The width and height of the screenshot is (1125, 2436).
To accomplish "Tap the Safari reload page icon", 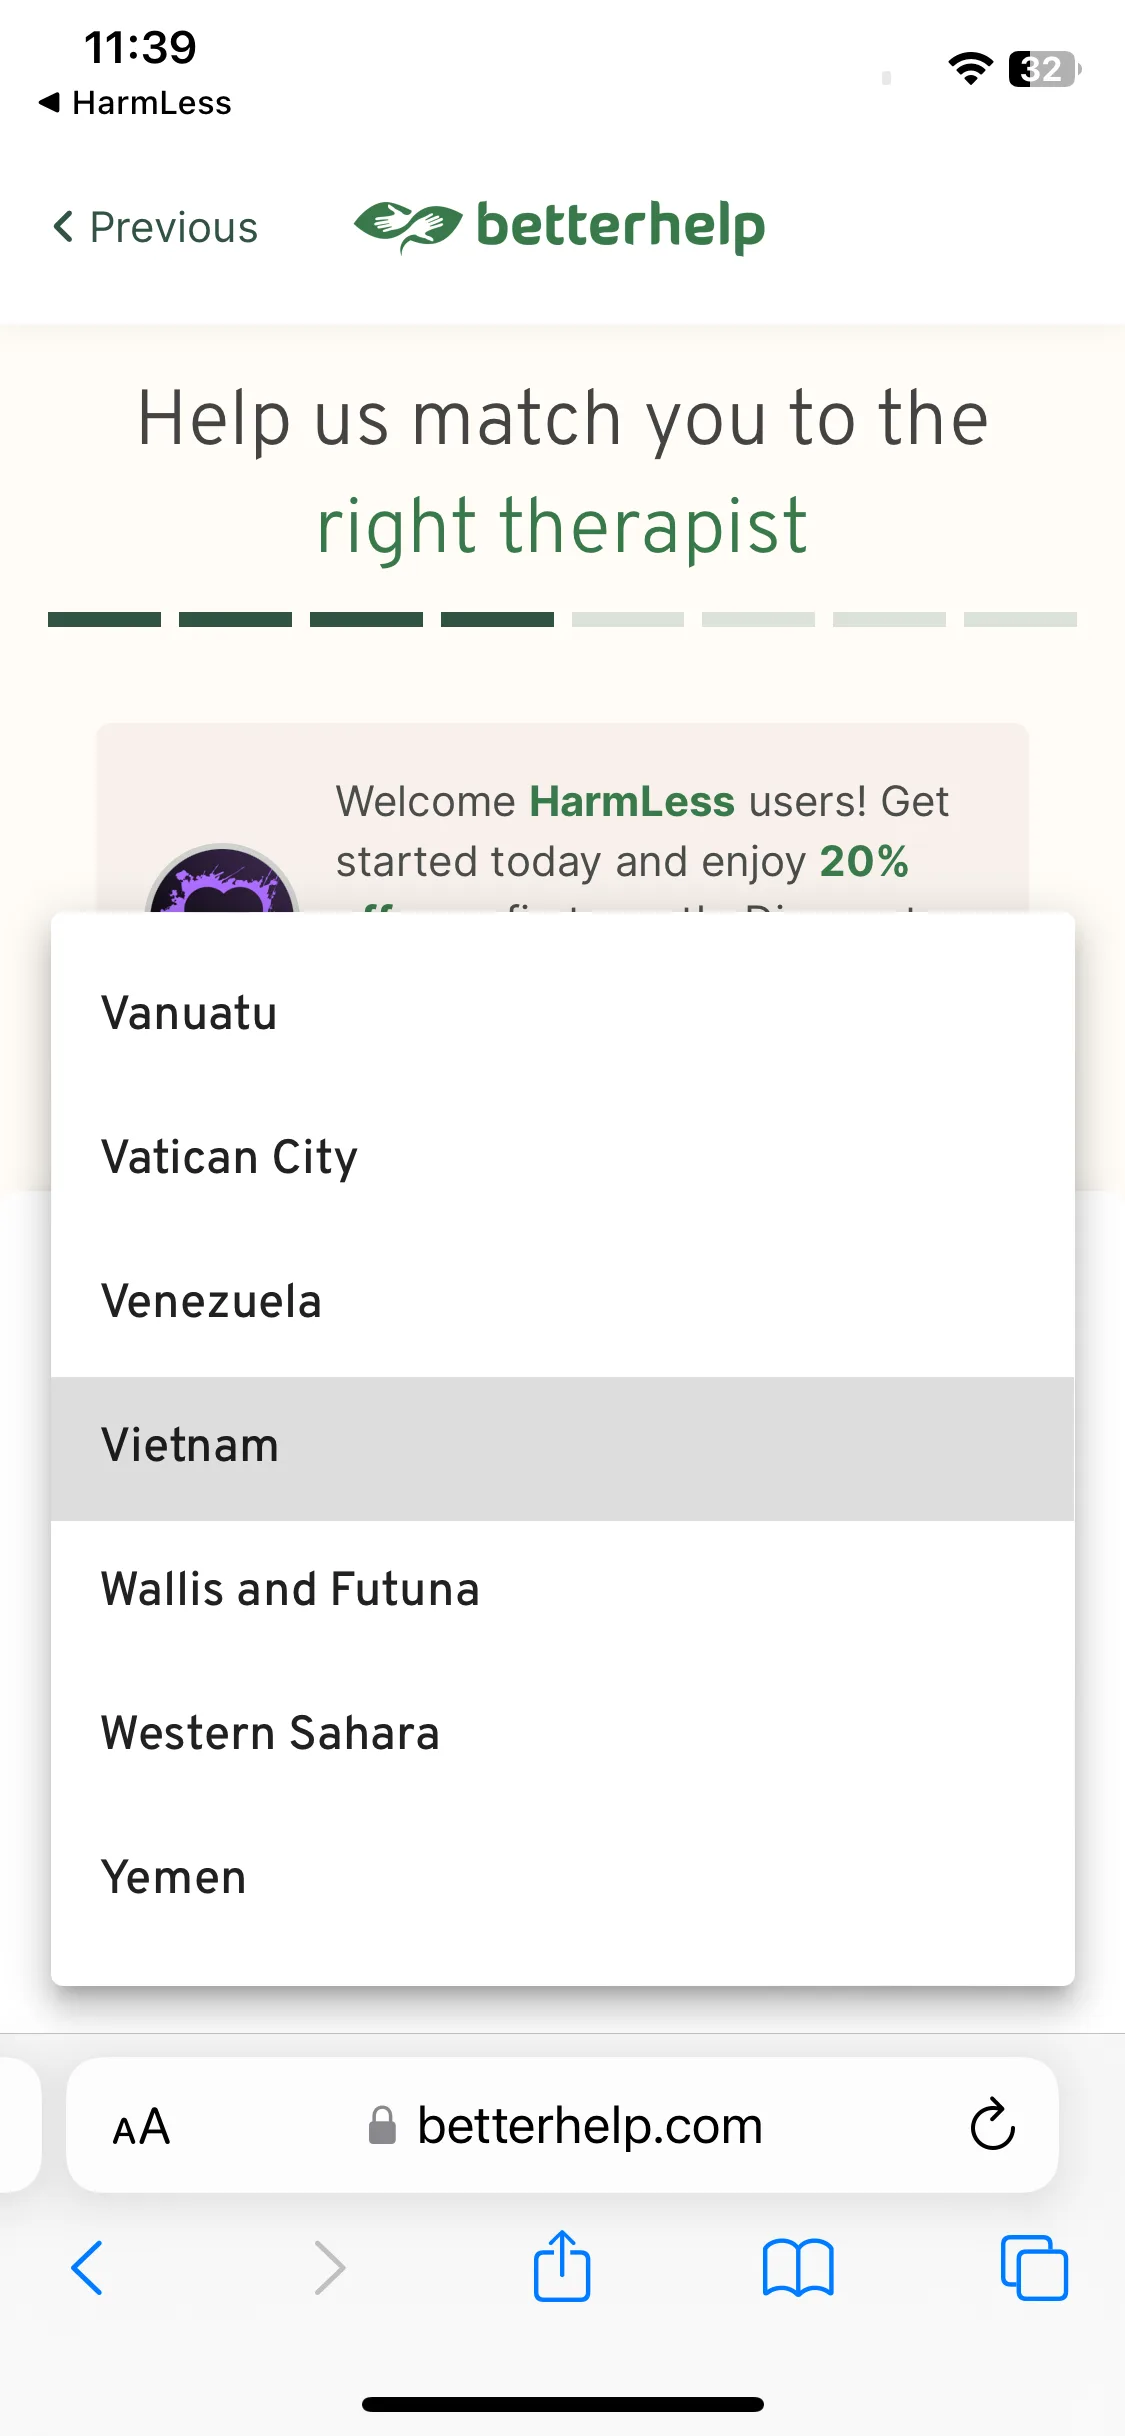I will tap(992, 2124).
